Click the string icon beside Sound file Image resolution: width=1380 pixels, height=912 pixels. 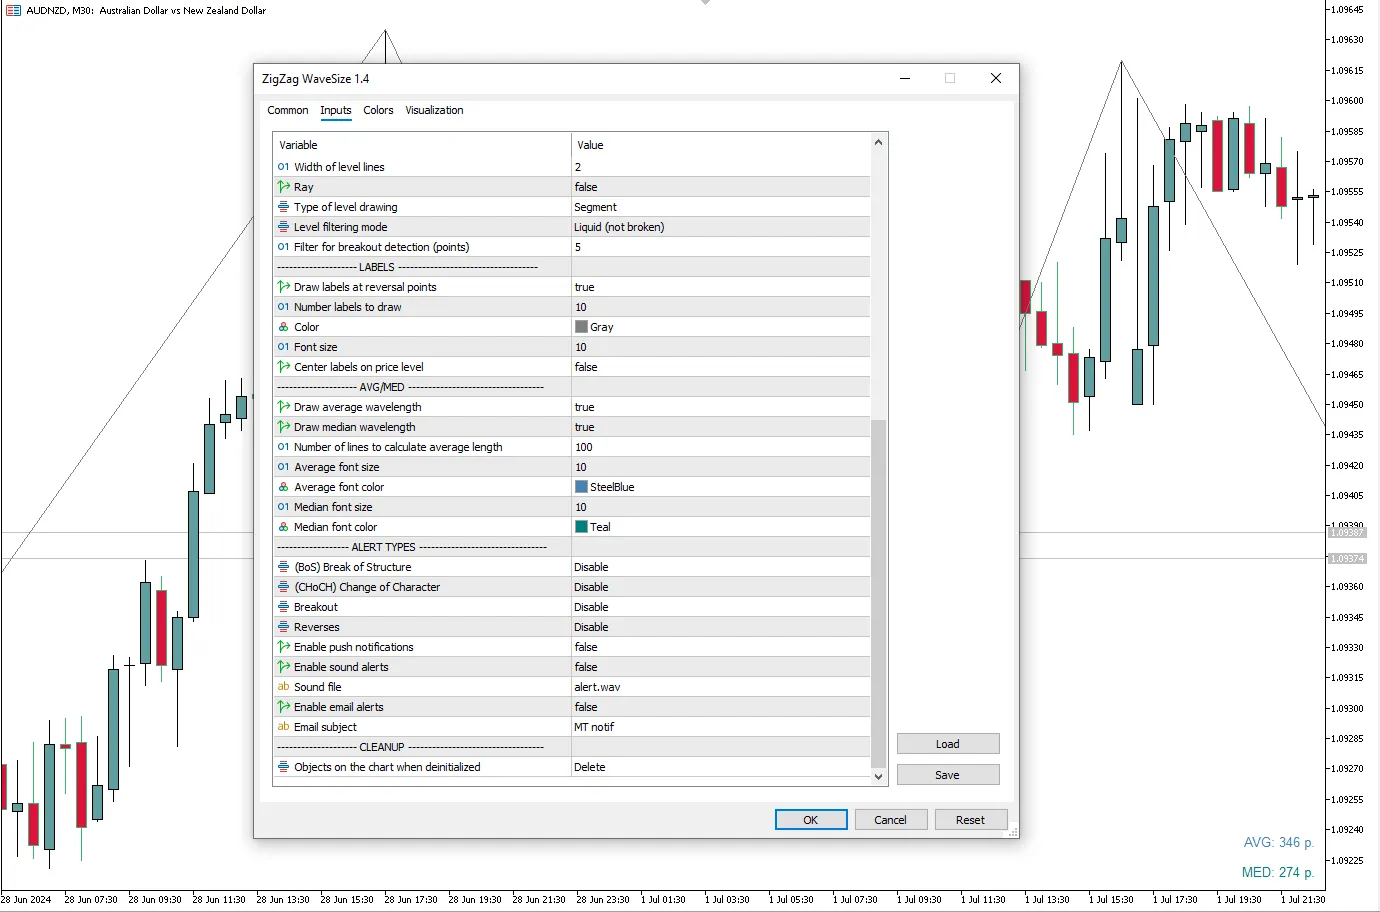tap(284, 687)
